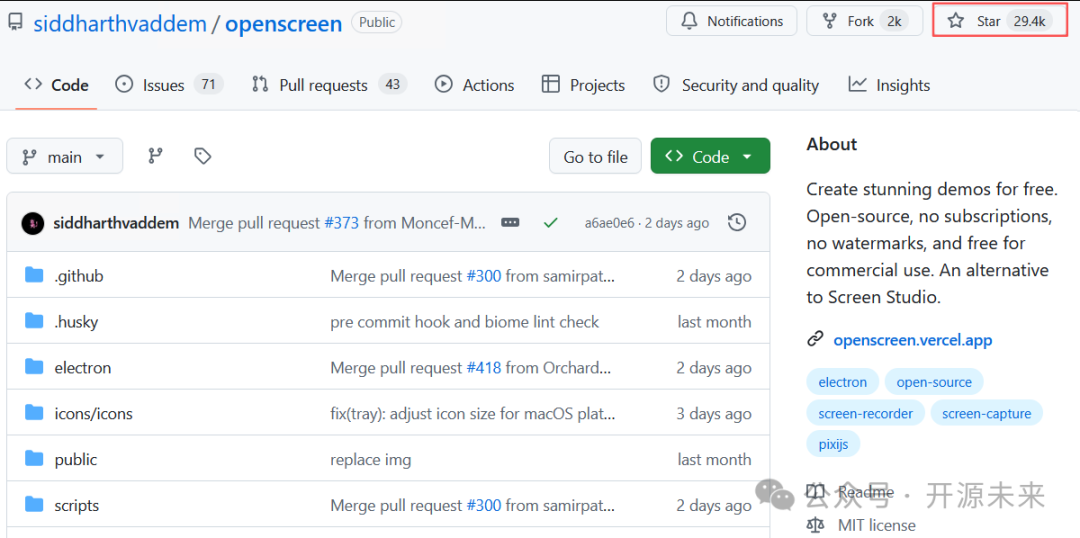The image size is (1080, 538).
Task: Open the electron folder
Action: (x=83, y=368)
